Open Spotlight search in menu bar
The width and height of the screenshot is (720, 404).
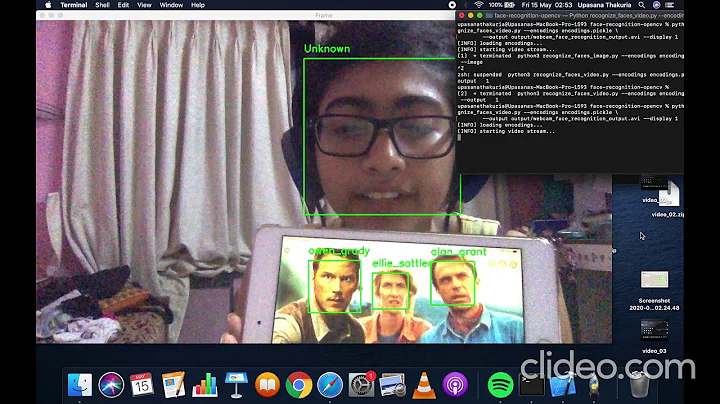(641, 5)
